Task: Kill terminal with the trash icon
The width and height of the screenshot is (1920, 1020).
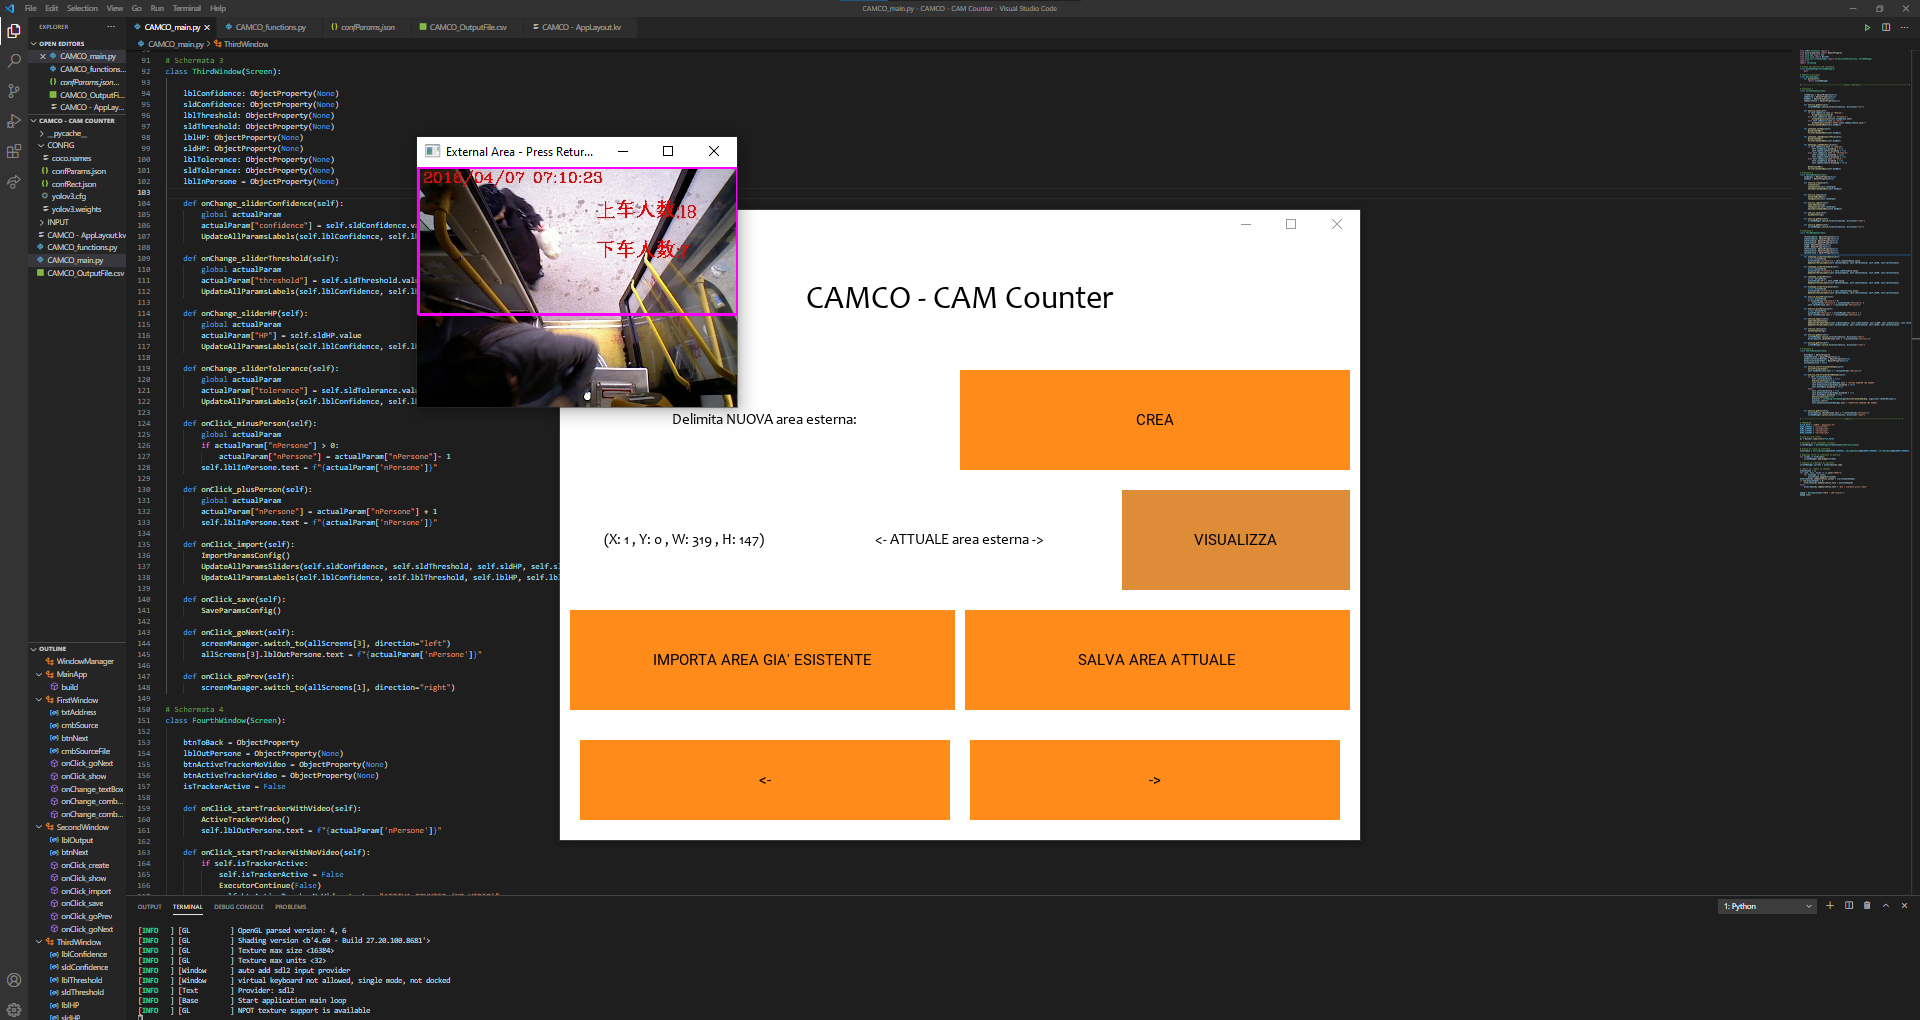Action: pyautogui.click(x=1867, y=906)
